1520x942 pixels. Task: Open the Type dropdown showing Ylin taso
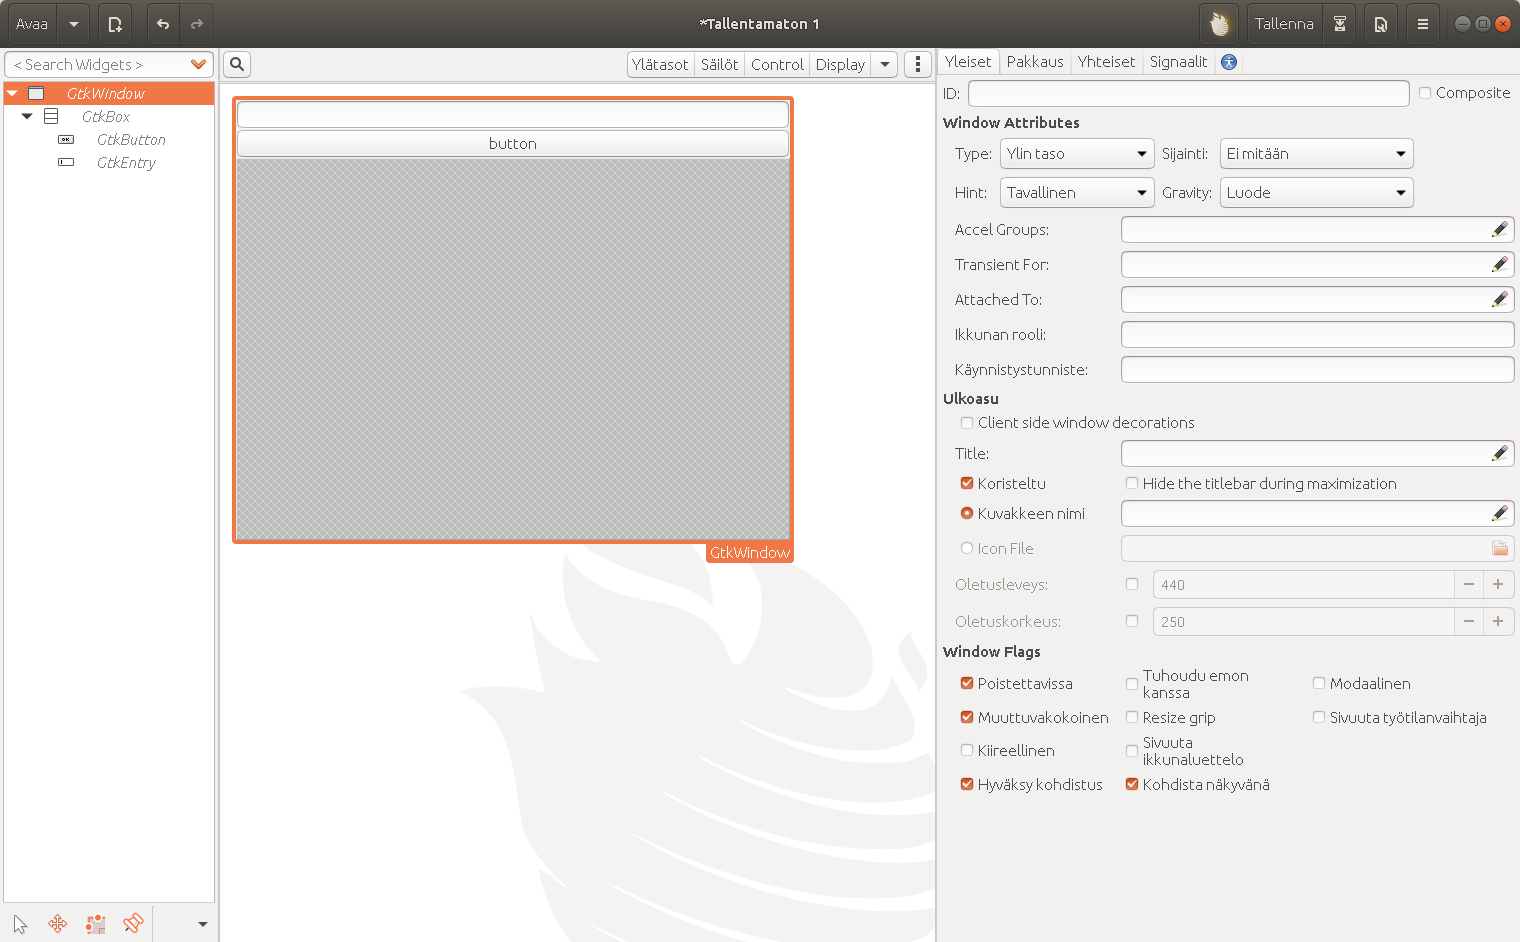pos(1077,154)
